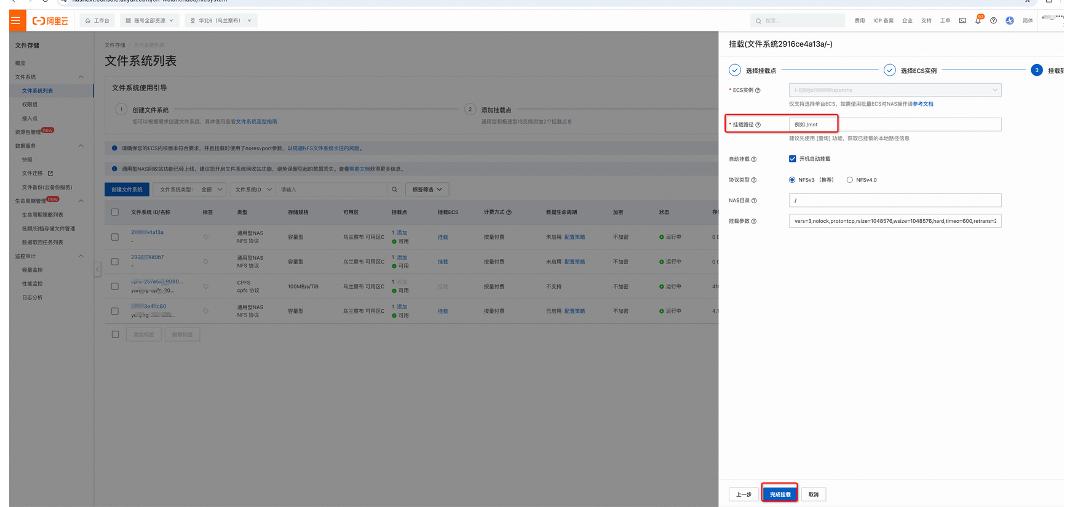Open the notification bell icon

tap(978, 20)
